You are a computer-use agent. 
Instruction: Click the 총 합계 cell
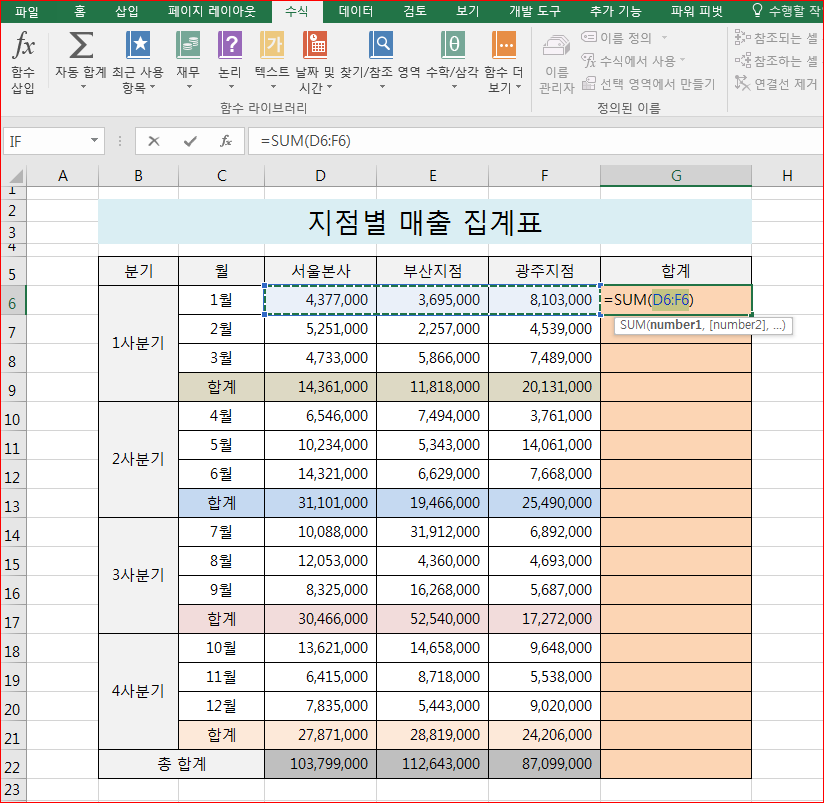coord(181,764)
